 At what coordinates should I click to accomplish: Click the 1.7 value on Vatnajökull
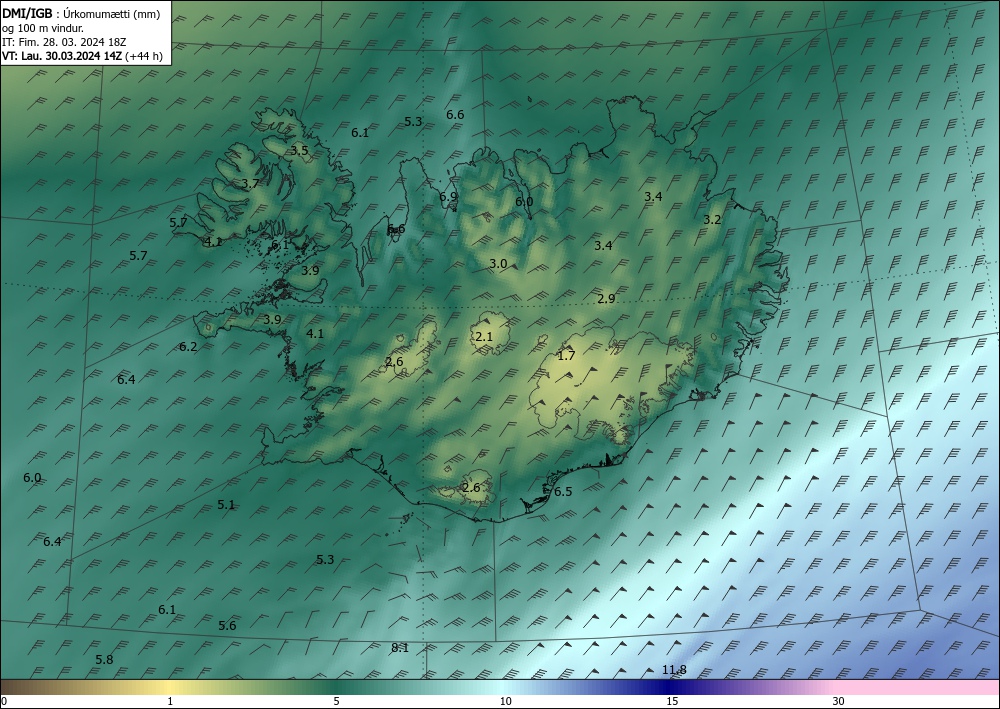point(566,356)
